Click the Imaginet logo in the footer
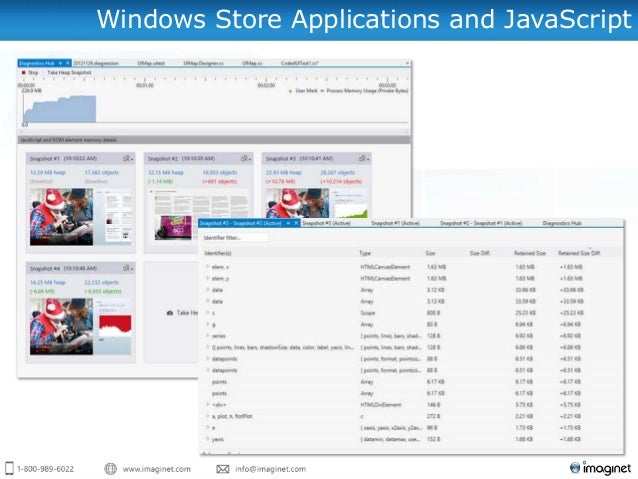Screen dimensions: 638x479 tap(600, 468)
